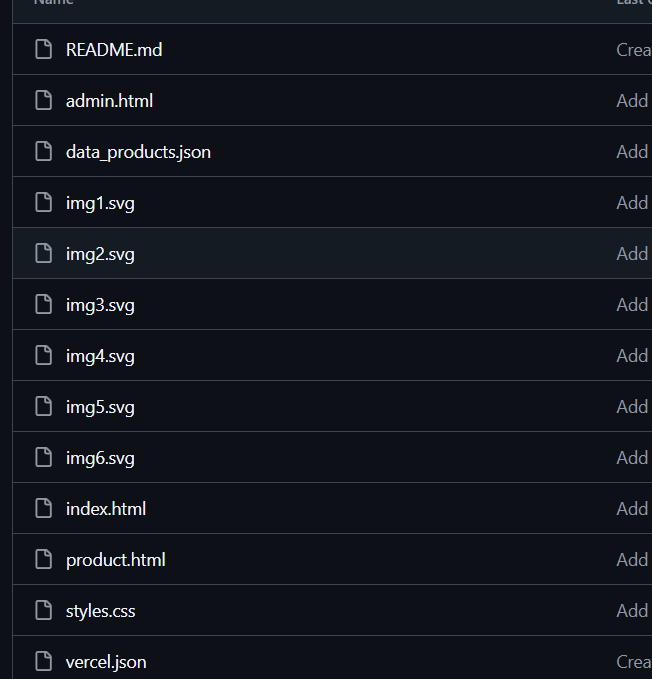Open the vercel.json file
This screenshot has height=679, width=652.
click(106, 661)
